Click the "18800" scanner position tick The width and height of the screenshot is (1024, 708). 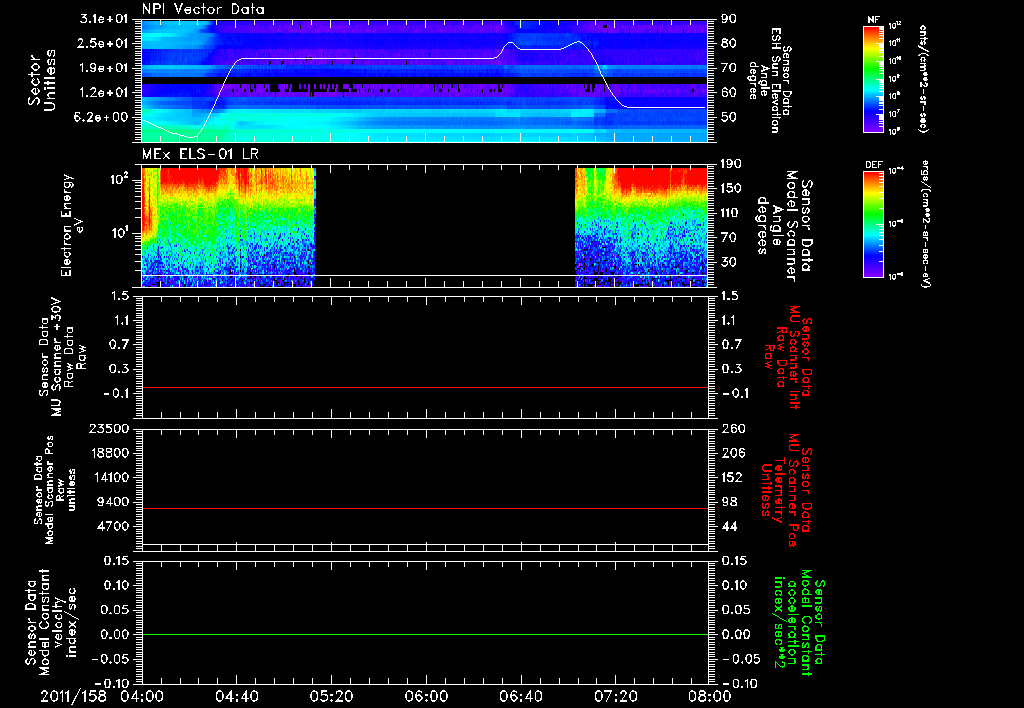click(109, 453)
